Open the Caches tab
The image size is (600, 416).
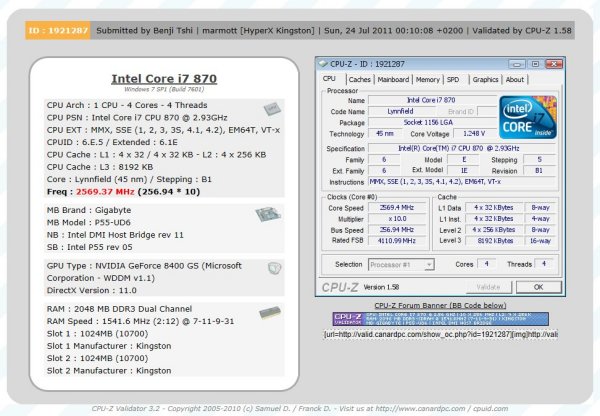pyautogui.click(x=359, y=80)
